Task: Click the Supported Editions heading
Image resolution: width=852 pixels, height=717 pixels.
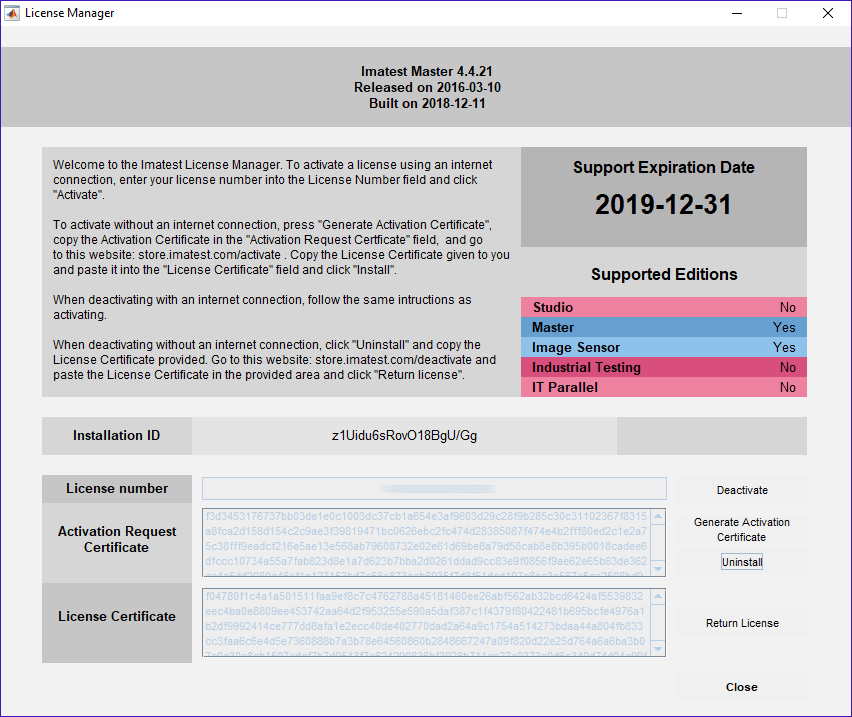Action: pyautogui.click(x=664, y=274)
